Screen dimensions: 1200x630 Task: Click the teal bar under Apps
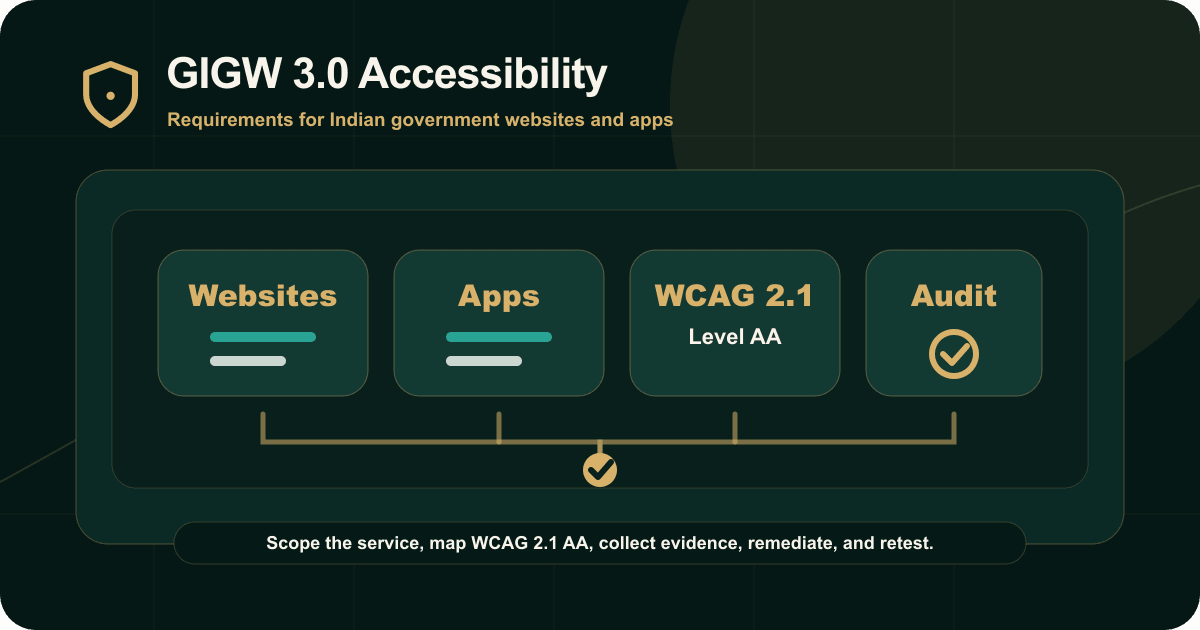[x=499, y=337]
